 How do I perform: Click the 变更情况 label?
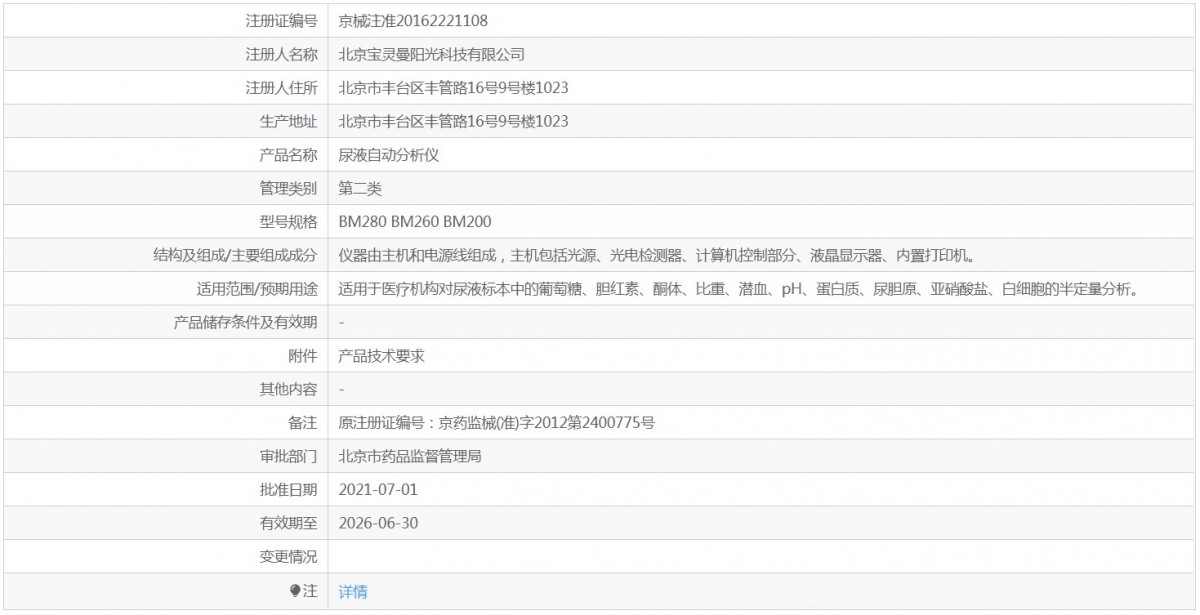tap(289, 557)
